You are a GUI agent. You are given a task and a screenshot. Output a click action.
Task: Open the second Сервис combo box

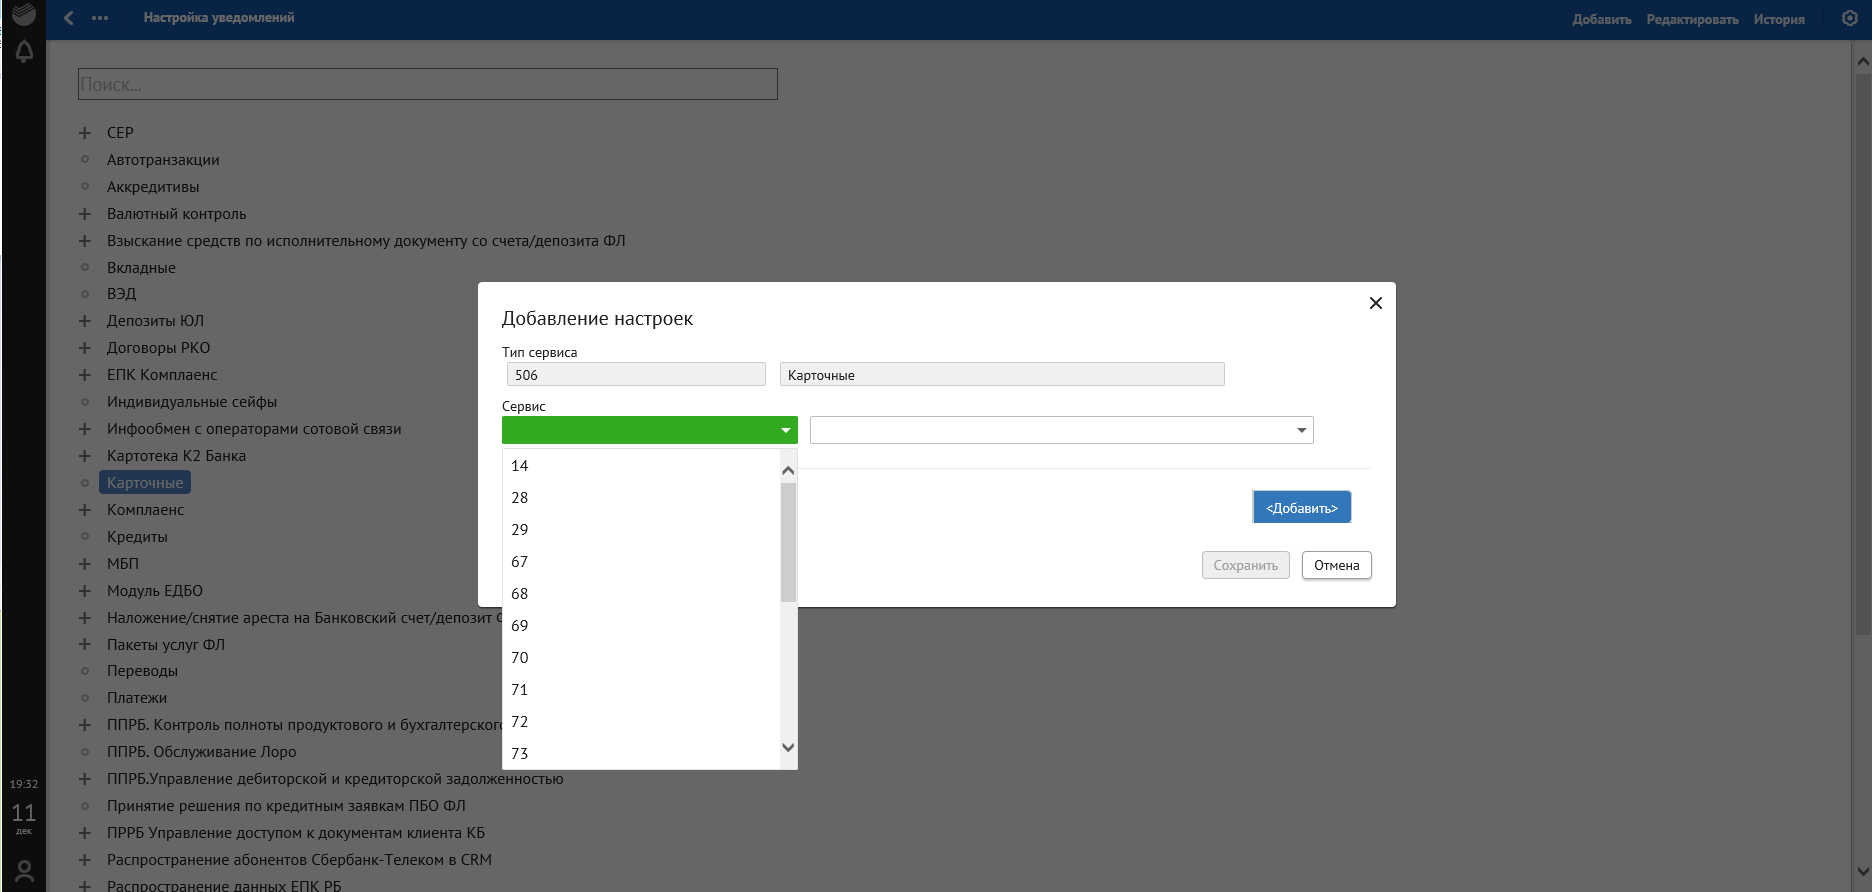pos(1061,430)
